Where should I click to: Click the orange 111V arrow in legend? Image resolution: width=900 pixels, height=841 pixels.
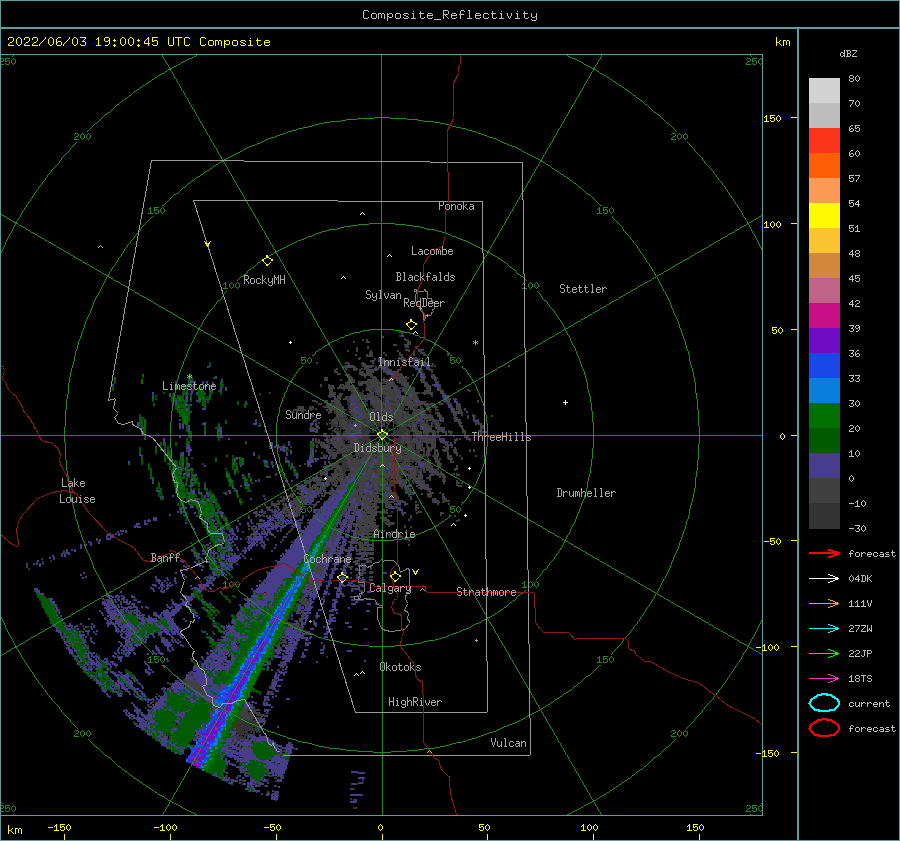[x=824, y=603]
